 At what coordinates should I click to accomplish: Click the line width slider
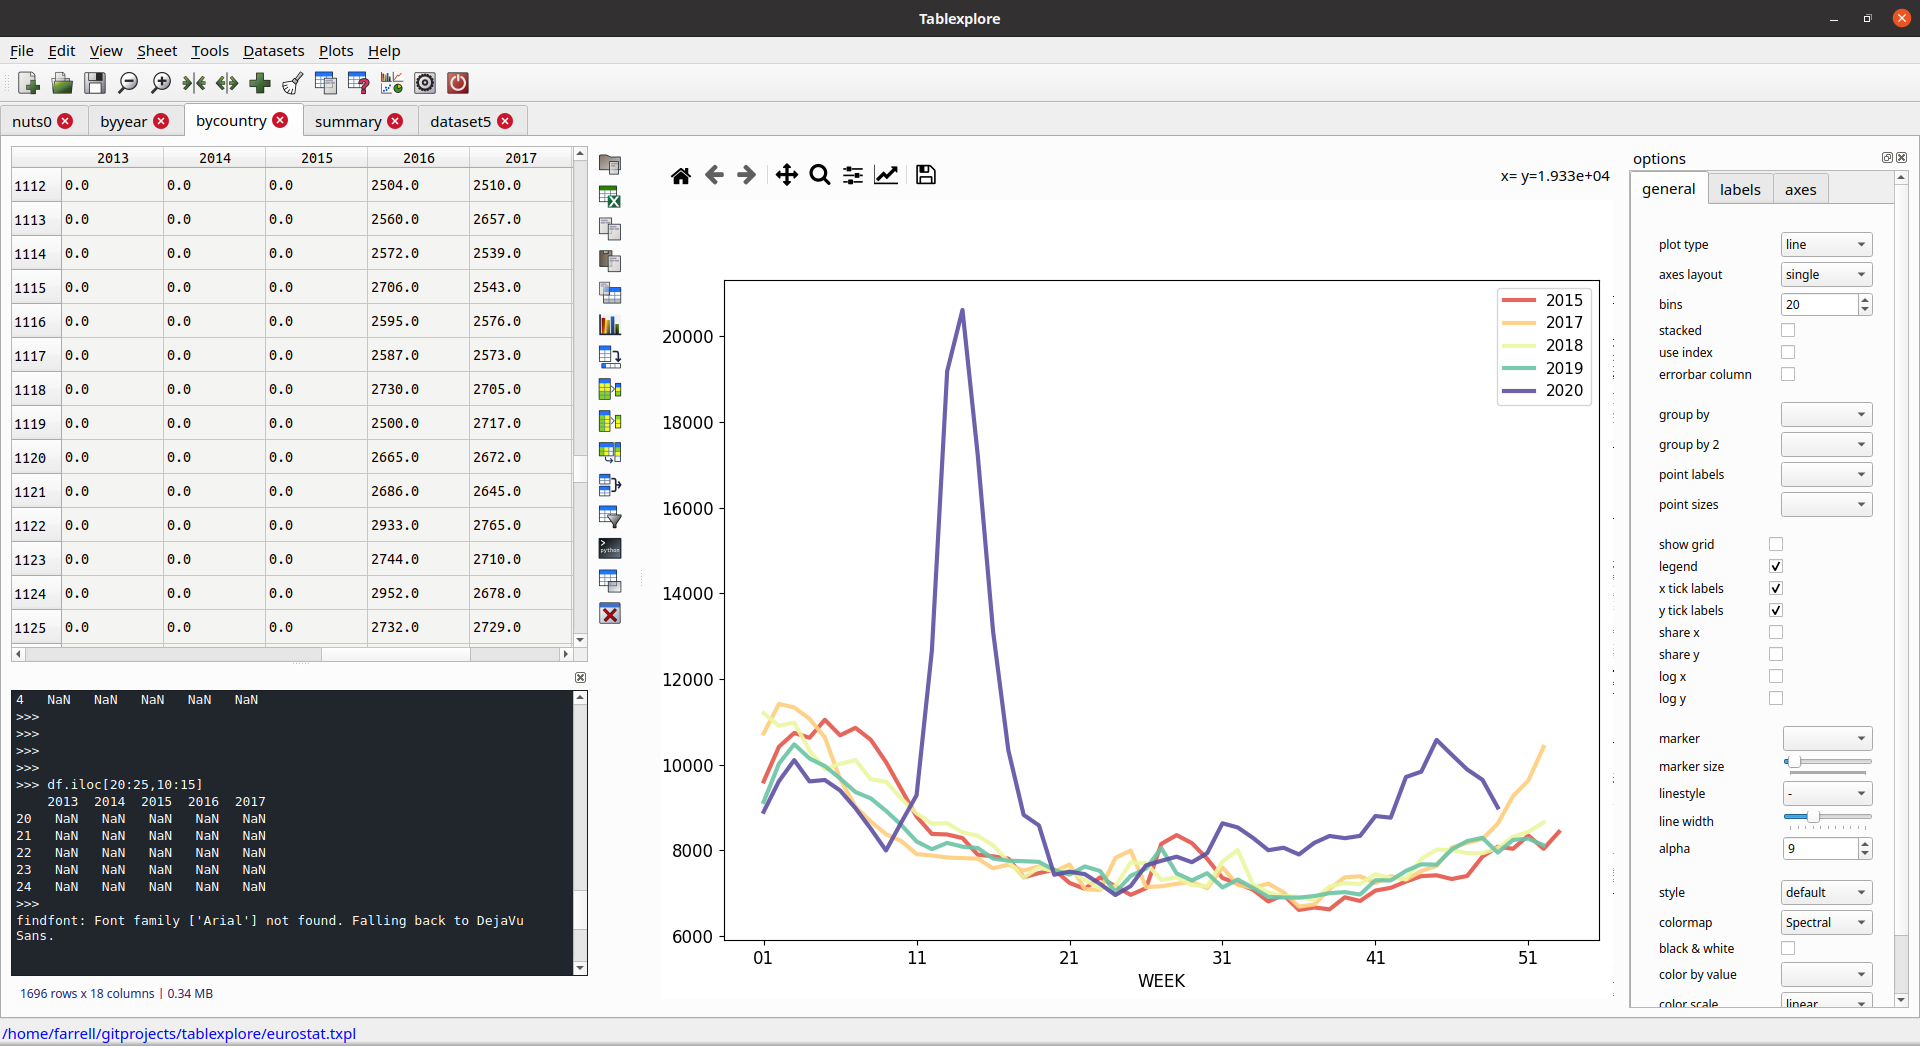point(1827,818)
